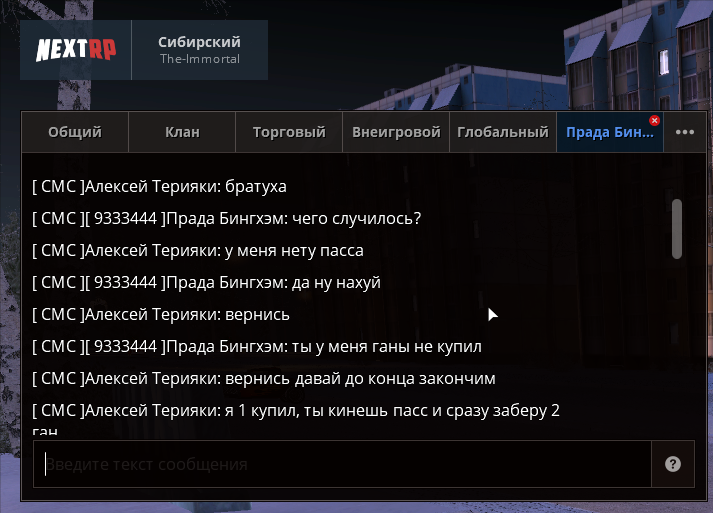
Task: Click message 'Алексей Терияки: братуха'
Action: 159,186
